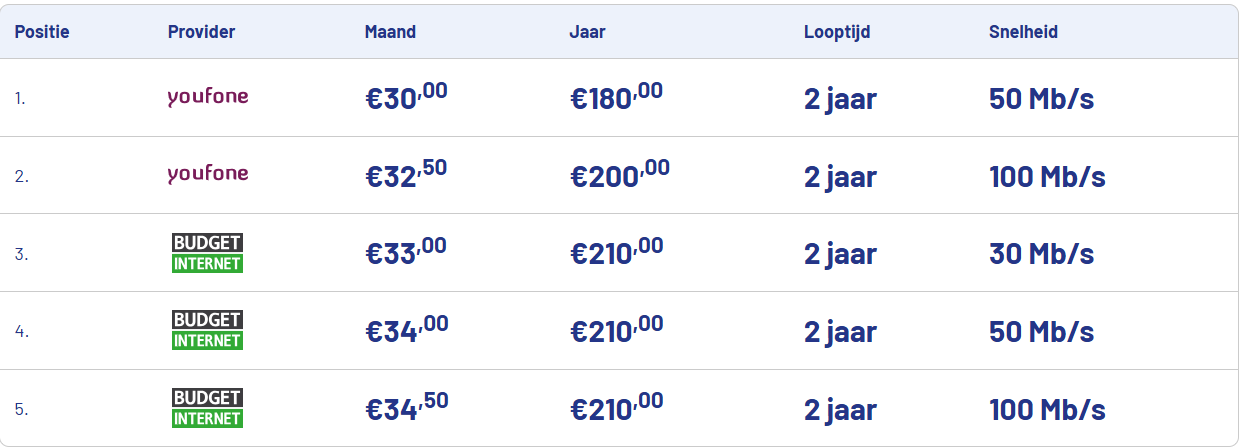Click the €34,00 monthly price
This screenshot has height=448, width=1242.
point(406,330)
